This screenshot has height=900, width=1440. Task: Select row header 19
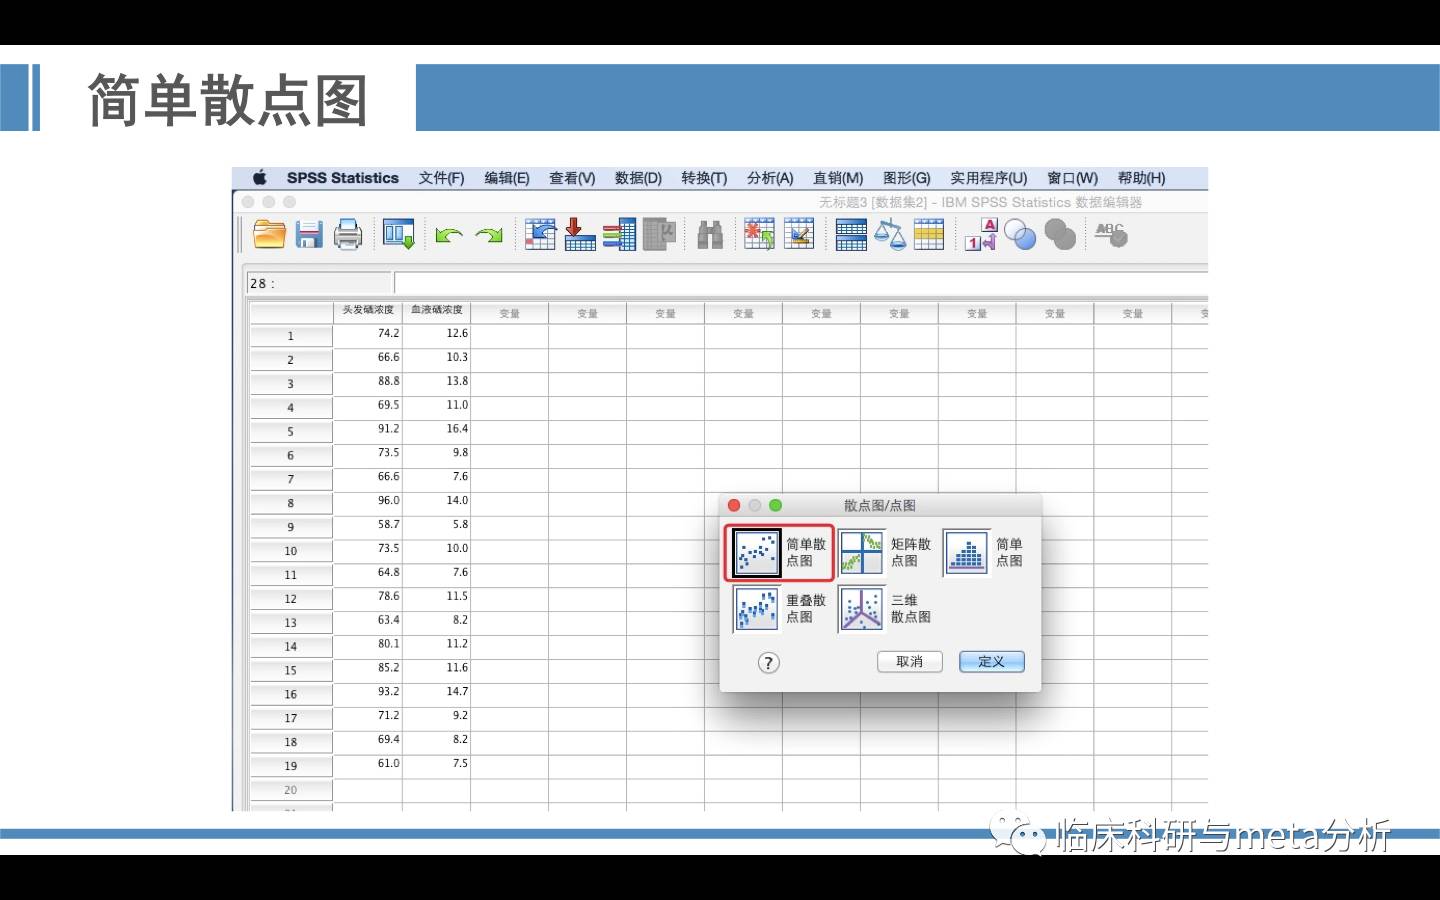coord(291,766)
